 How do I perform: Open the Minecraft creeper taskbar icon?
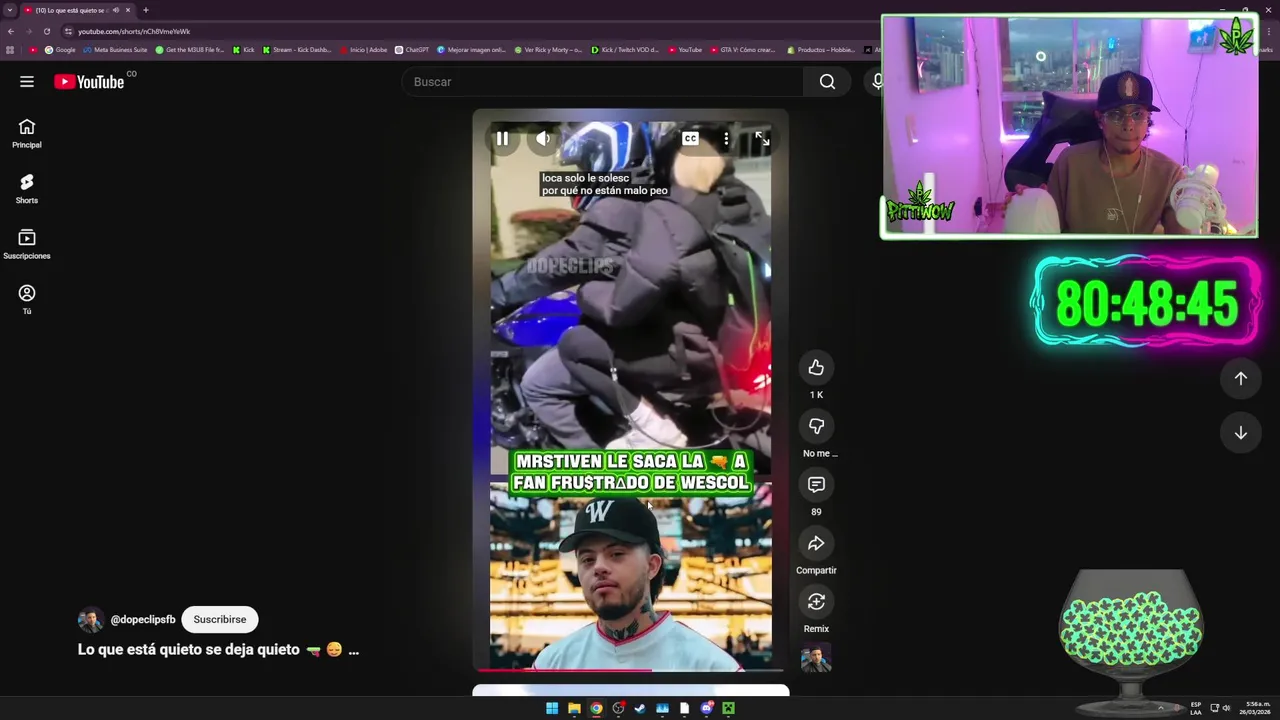click(x=728, y=708)
